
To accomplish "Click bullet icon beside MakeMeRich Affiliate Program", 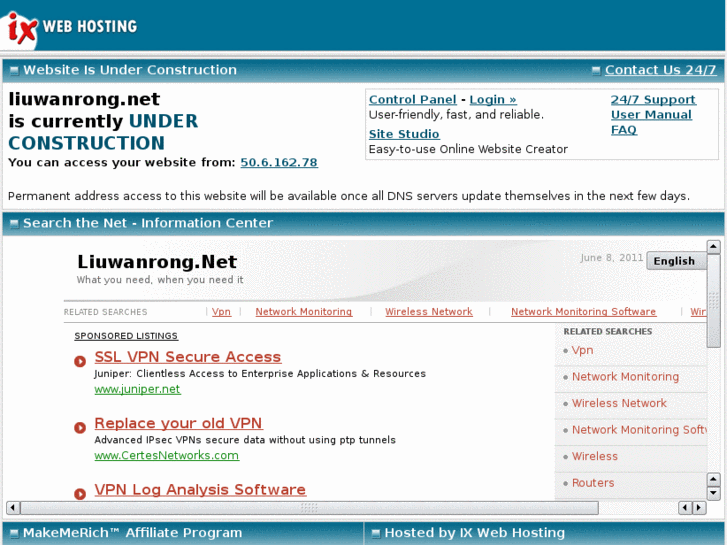I will click(x=14, y=533).
